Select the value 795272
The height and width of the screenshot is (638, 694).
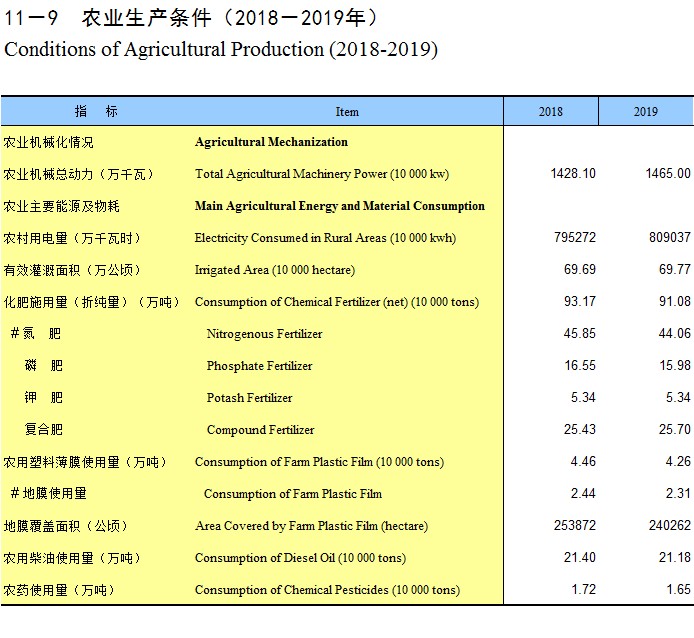tap(575, 237)
